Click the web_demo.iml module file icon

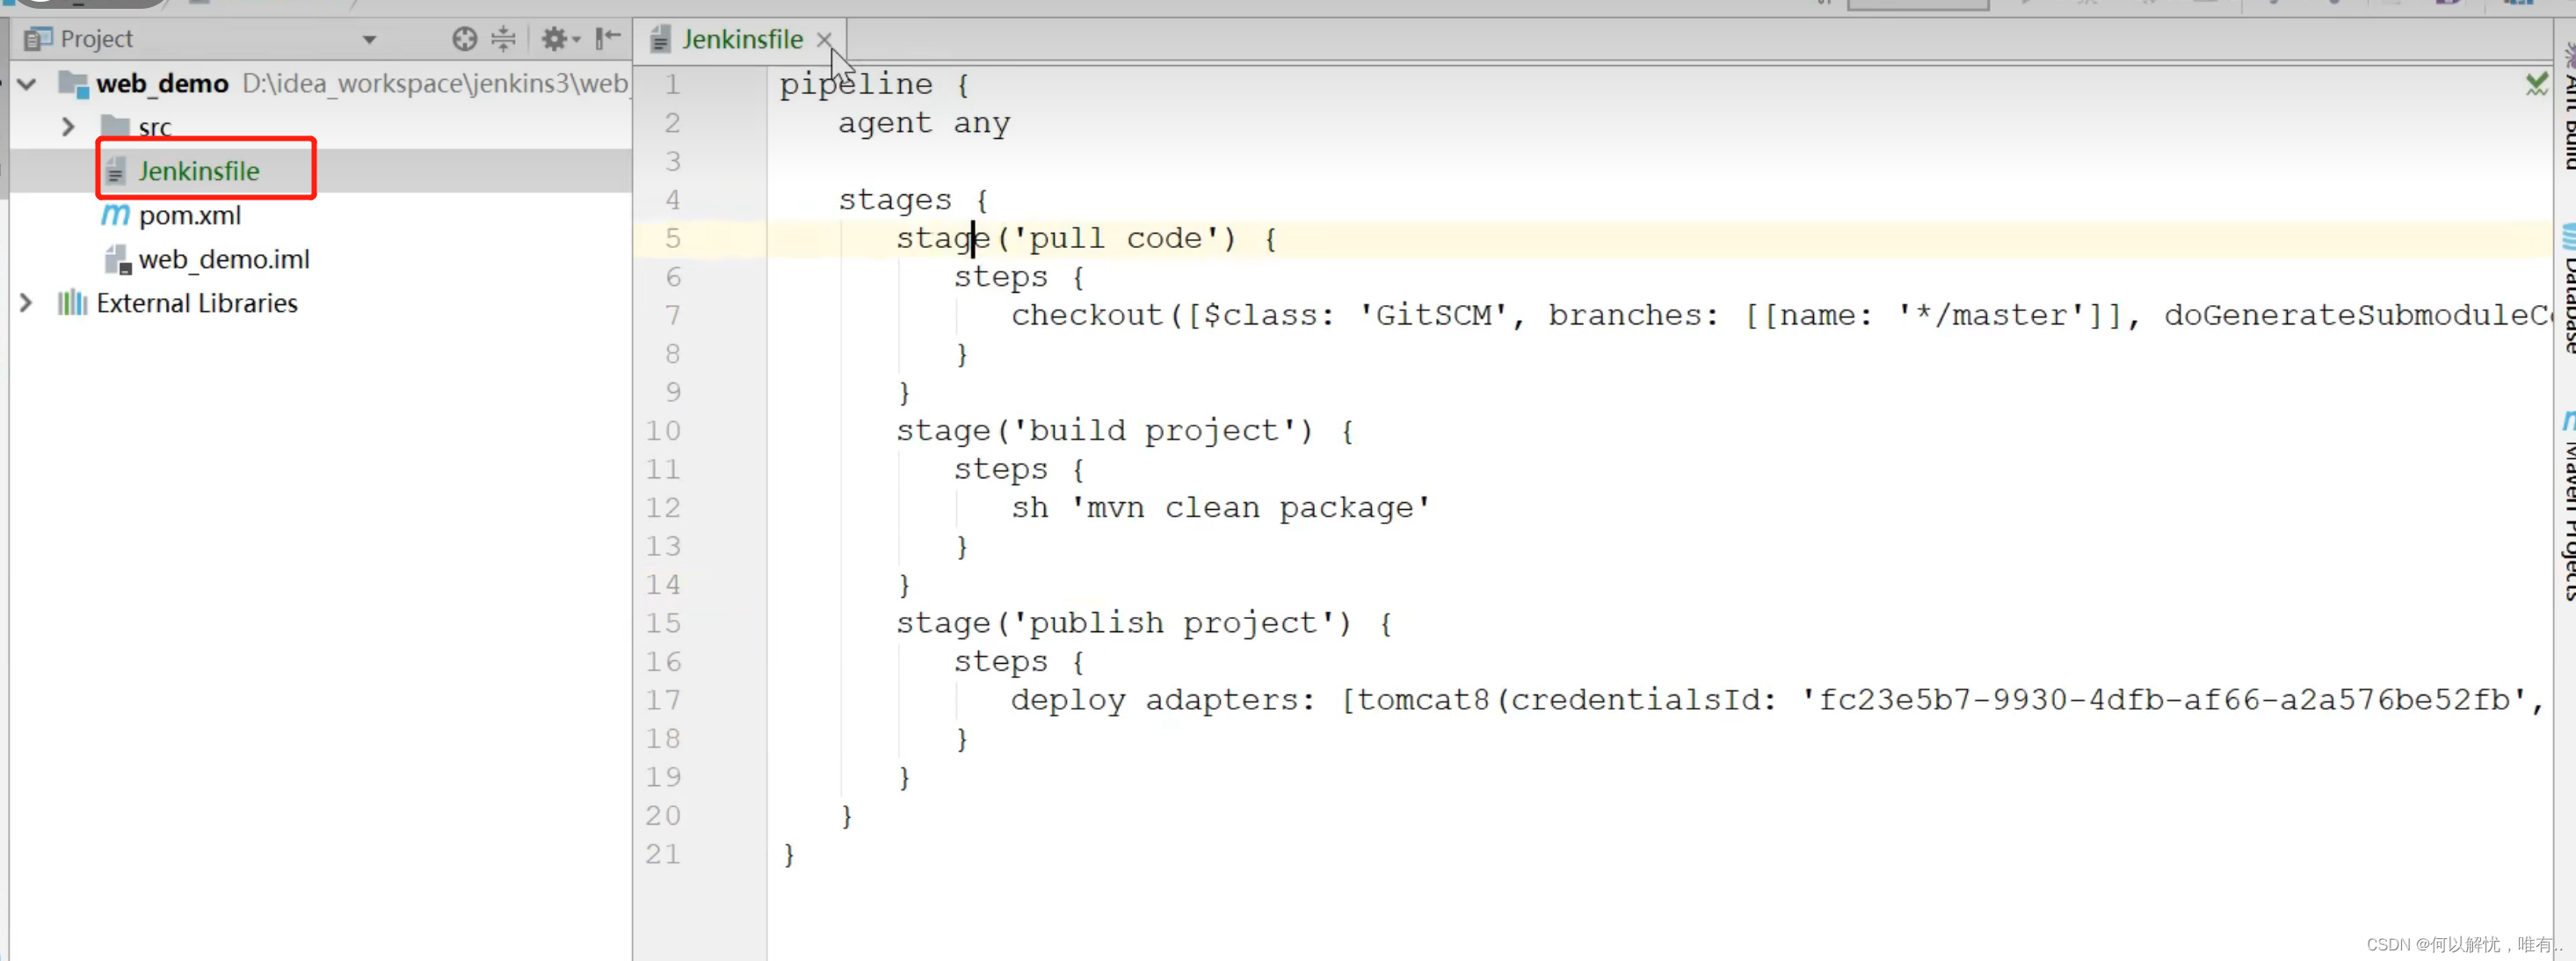coord(118,259)
